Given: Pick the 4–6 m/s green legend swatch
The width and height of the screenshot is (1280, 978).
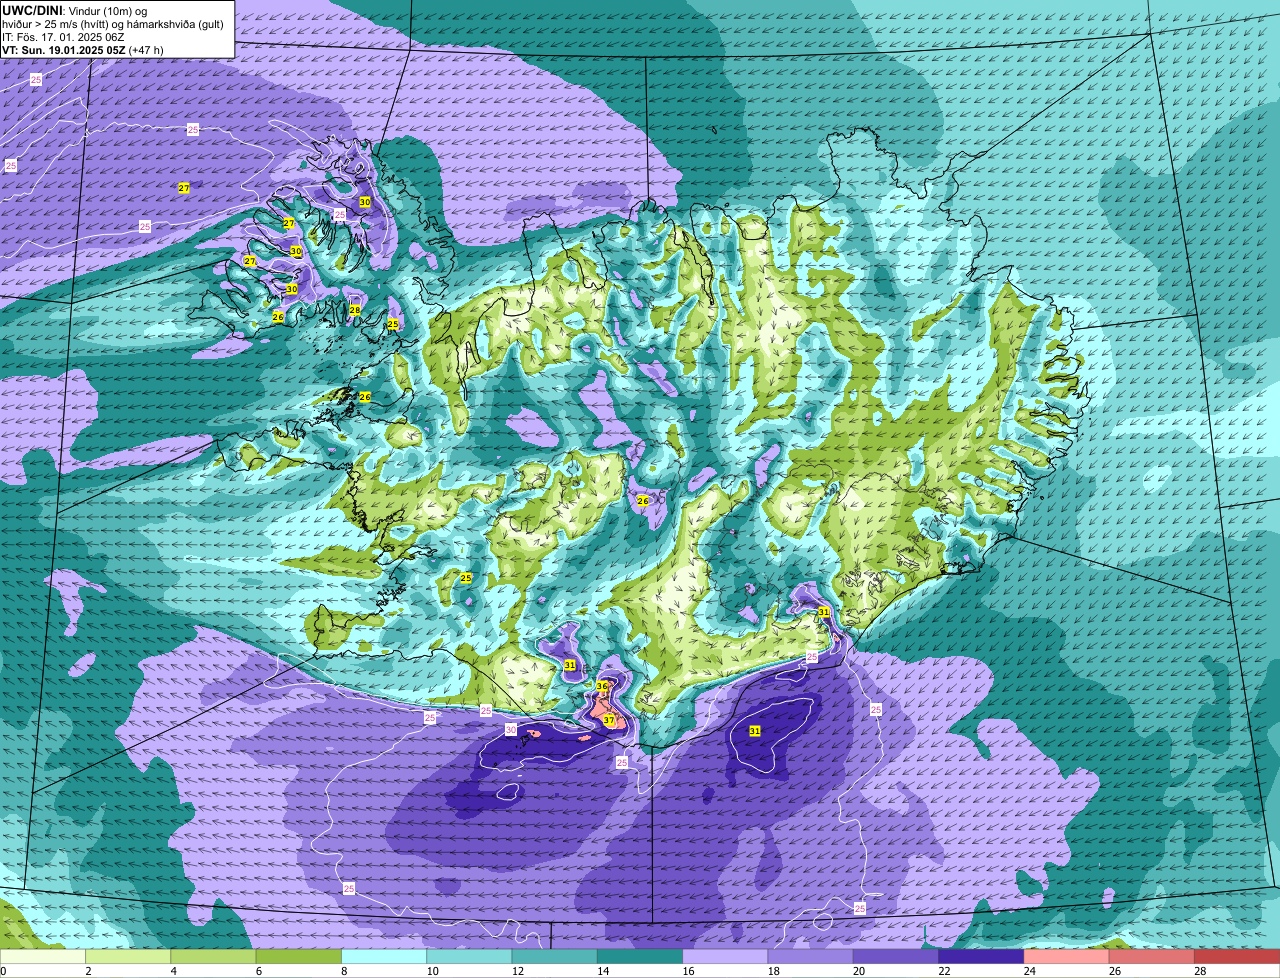Looking at the screenshot, I should (x=213, y=957).
